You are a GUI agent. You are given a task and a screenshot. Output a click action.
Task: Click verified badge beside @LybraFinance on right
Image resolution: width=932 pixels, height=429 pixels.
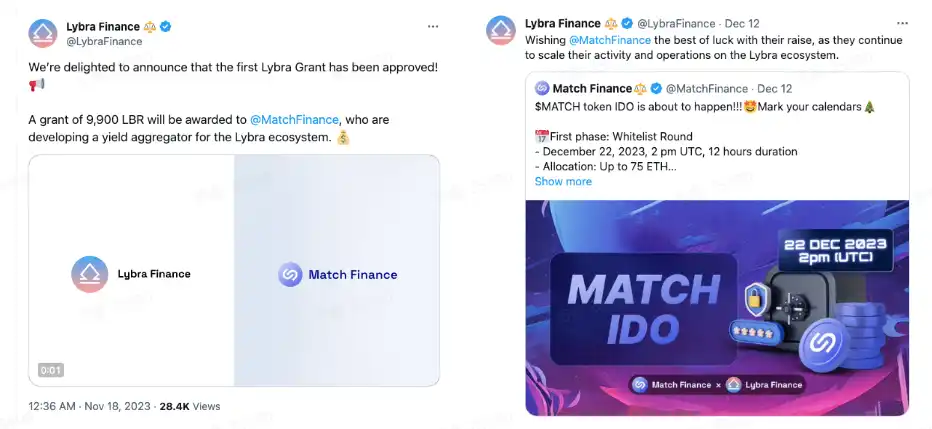tap(627, 23)
